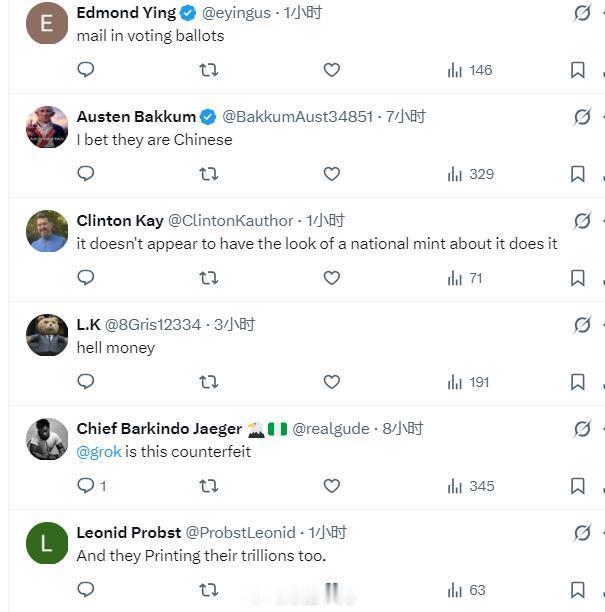The width and height of the screenshot is (605, 612).
Task: Bookmark Austen Bakkum's tweet
Action: click(x=577, y=174)
